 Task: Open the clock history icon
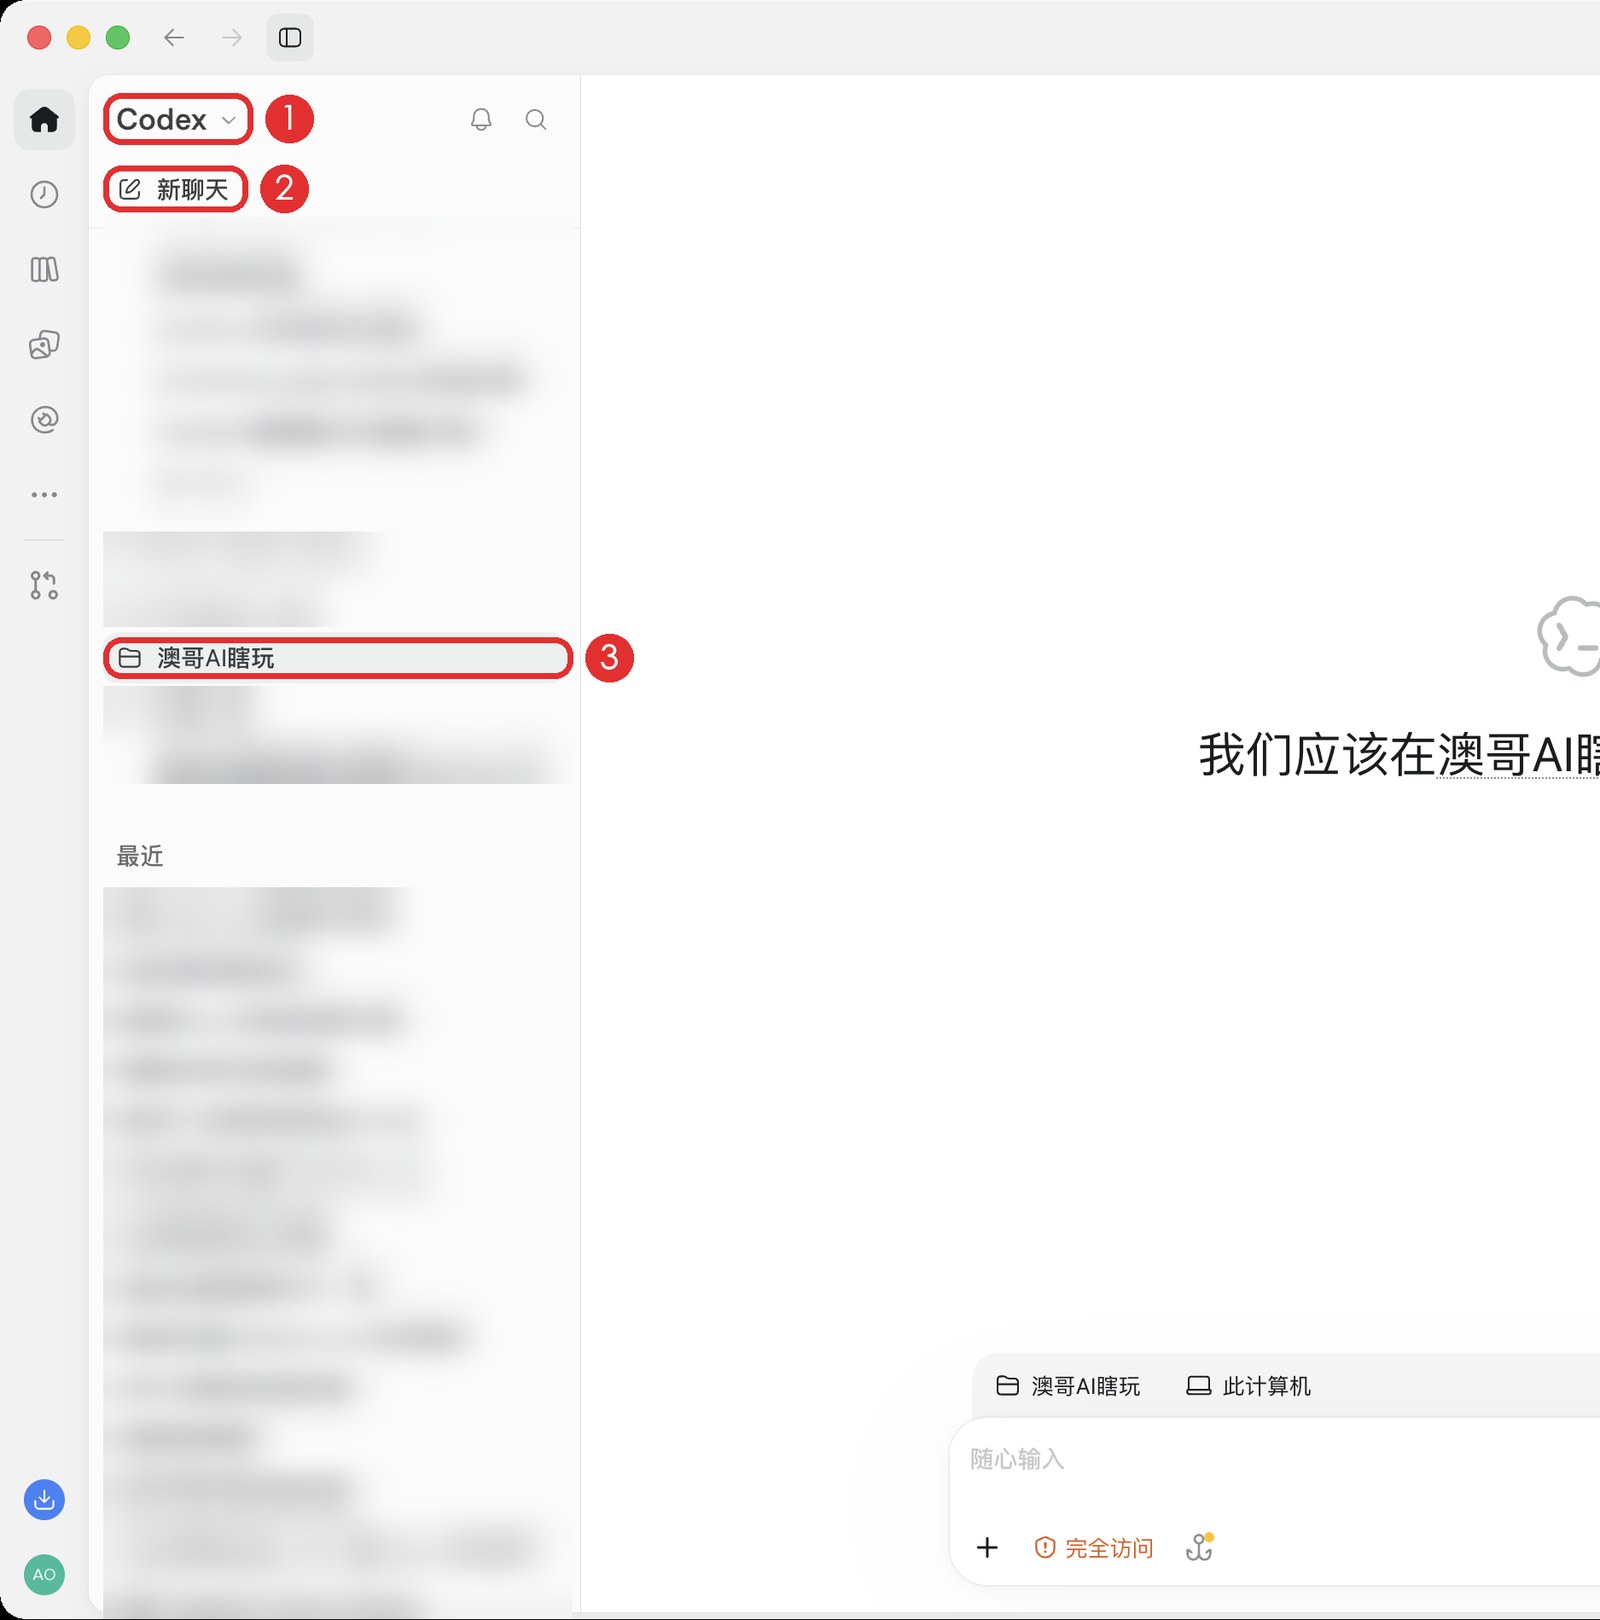pyautogui.click(x=44, y=195)
